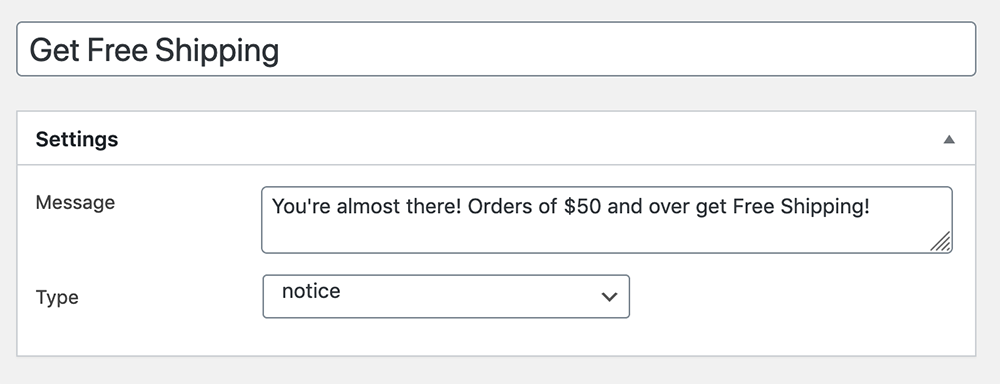The height and width of the screenshot is (384, 1000).
Task: Place cursor on word Shipping in title
Action: 217,50
